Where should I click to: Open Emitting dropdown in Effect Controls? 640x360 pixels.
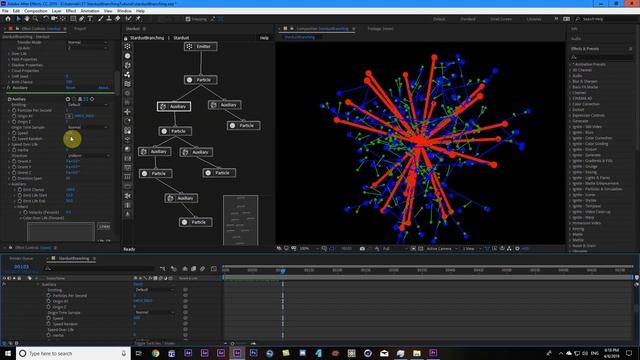pos(87,105)
